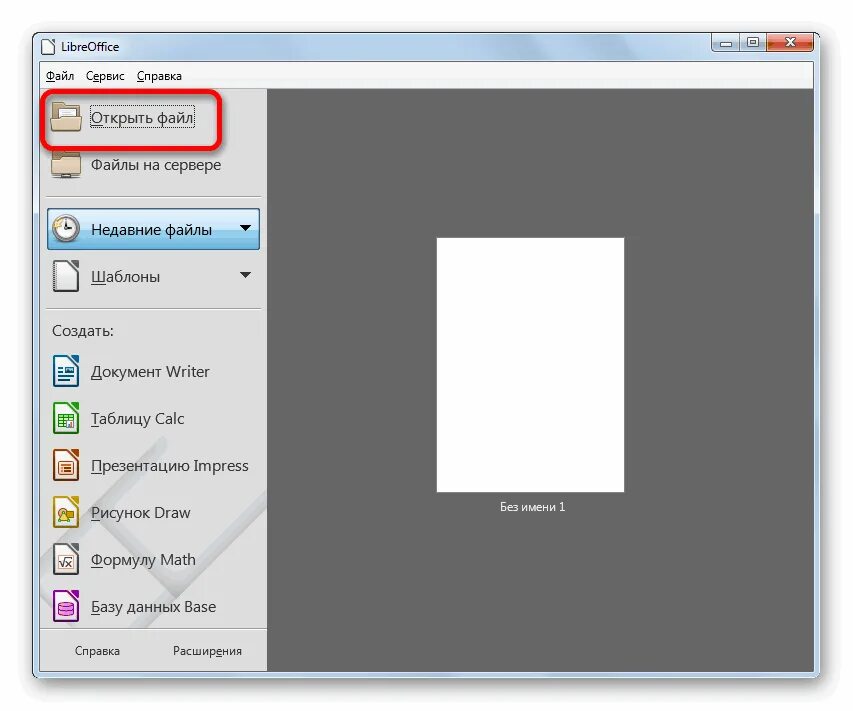
Task: Select the Недавние файлы label
Action: 151,230
